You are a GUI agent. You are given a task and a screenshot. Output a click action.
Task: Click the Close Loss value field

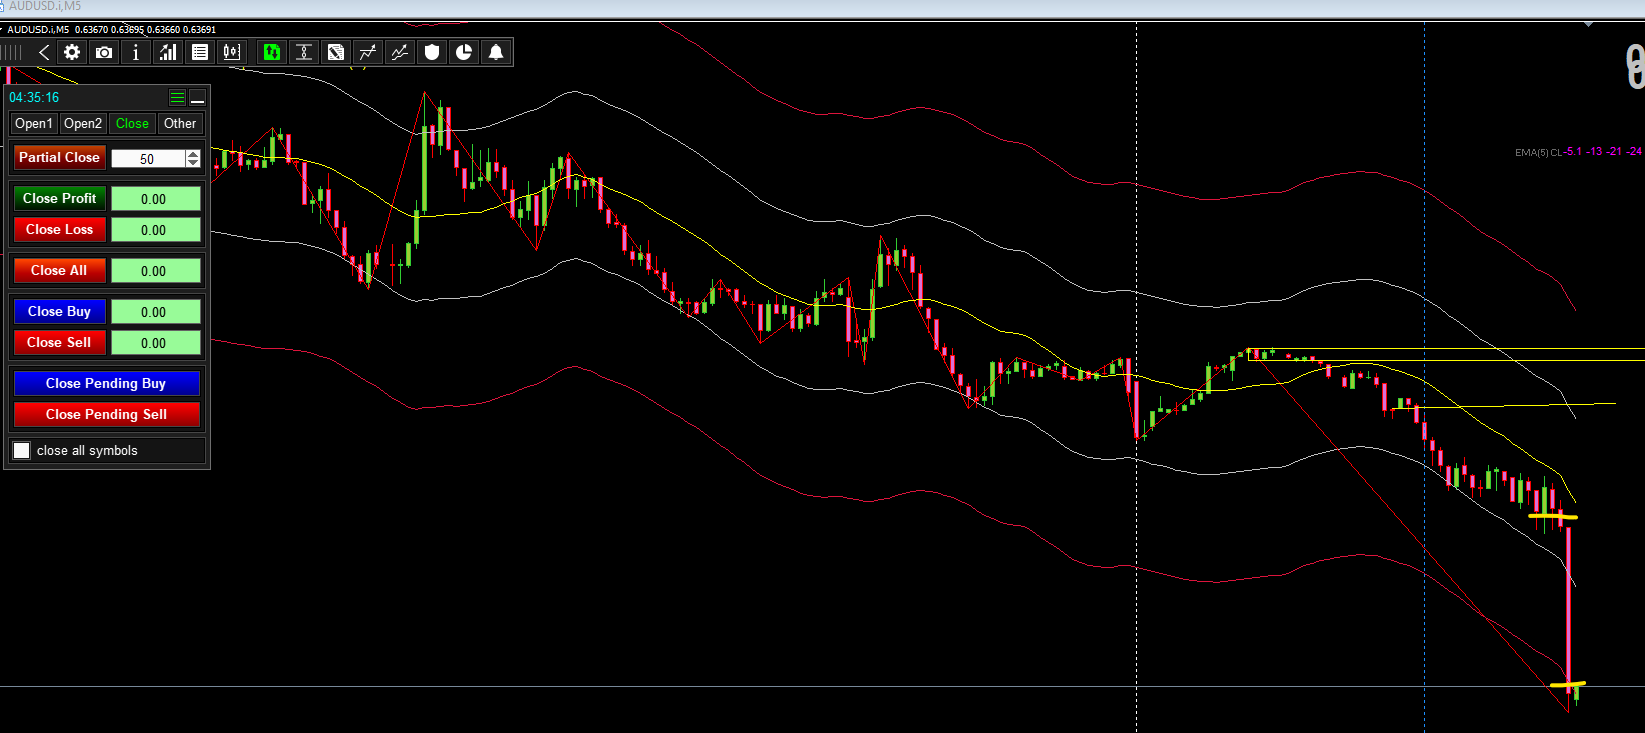click(155, 230)
